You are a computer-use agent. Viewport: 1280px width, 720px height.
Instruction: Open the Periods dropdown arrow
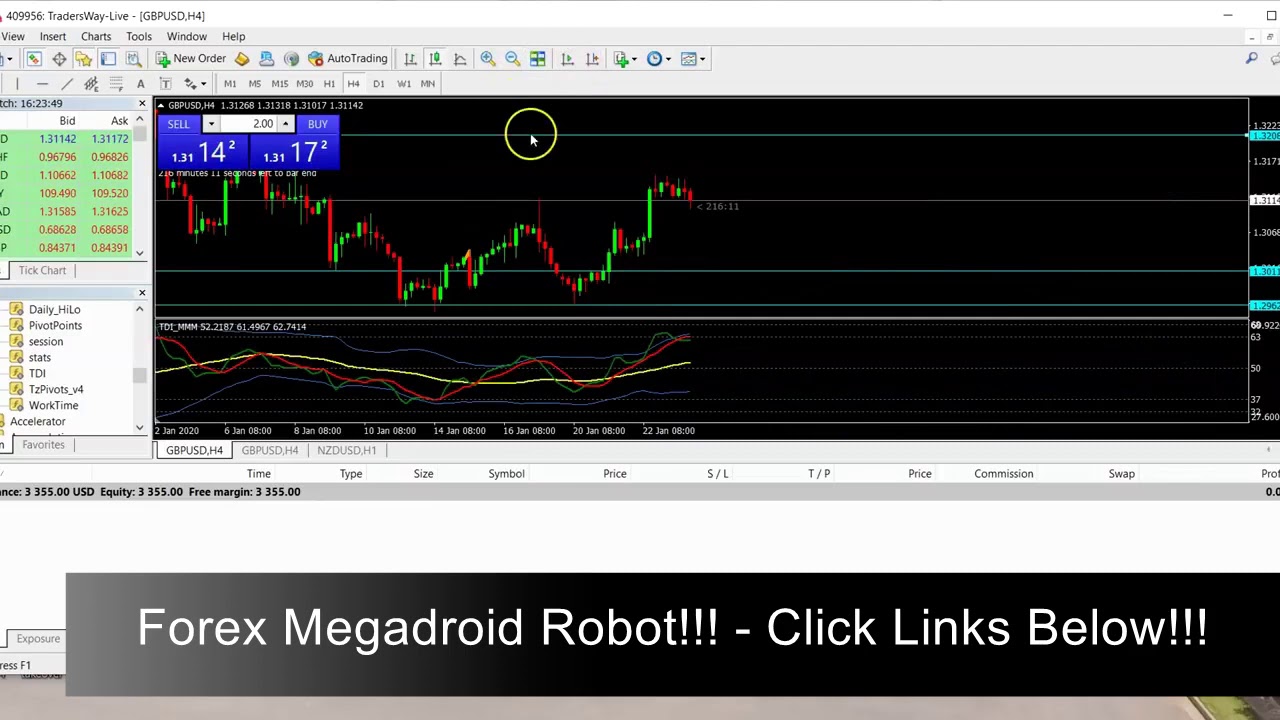668,59
